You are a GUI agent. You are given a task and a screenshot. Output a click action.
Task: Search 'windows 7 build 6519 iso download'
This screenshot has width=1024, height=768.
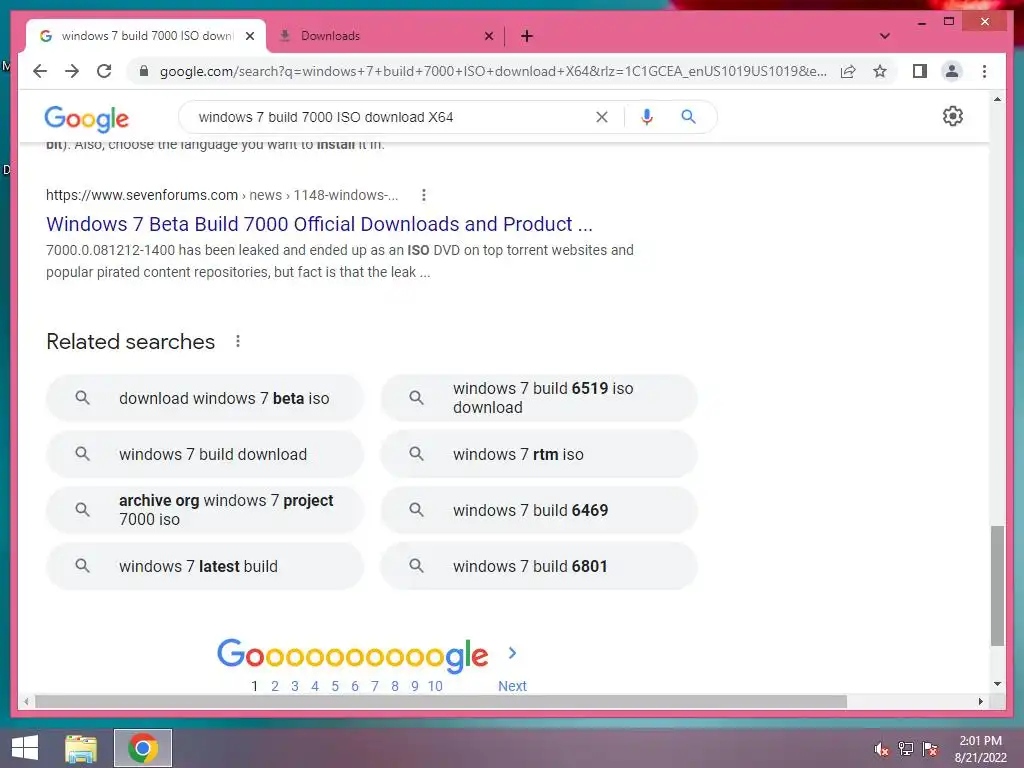coord(539,398)
